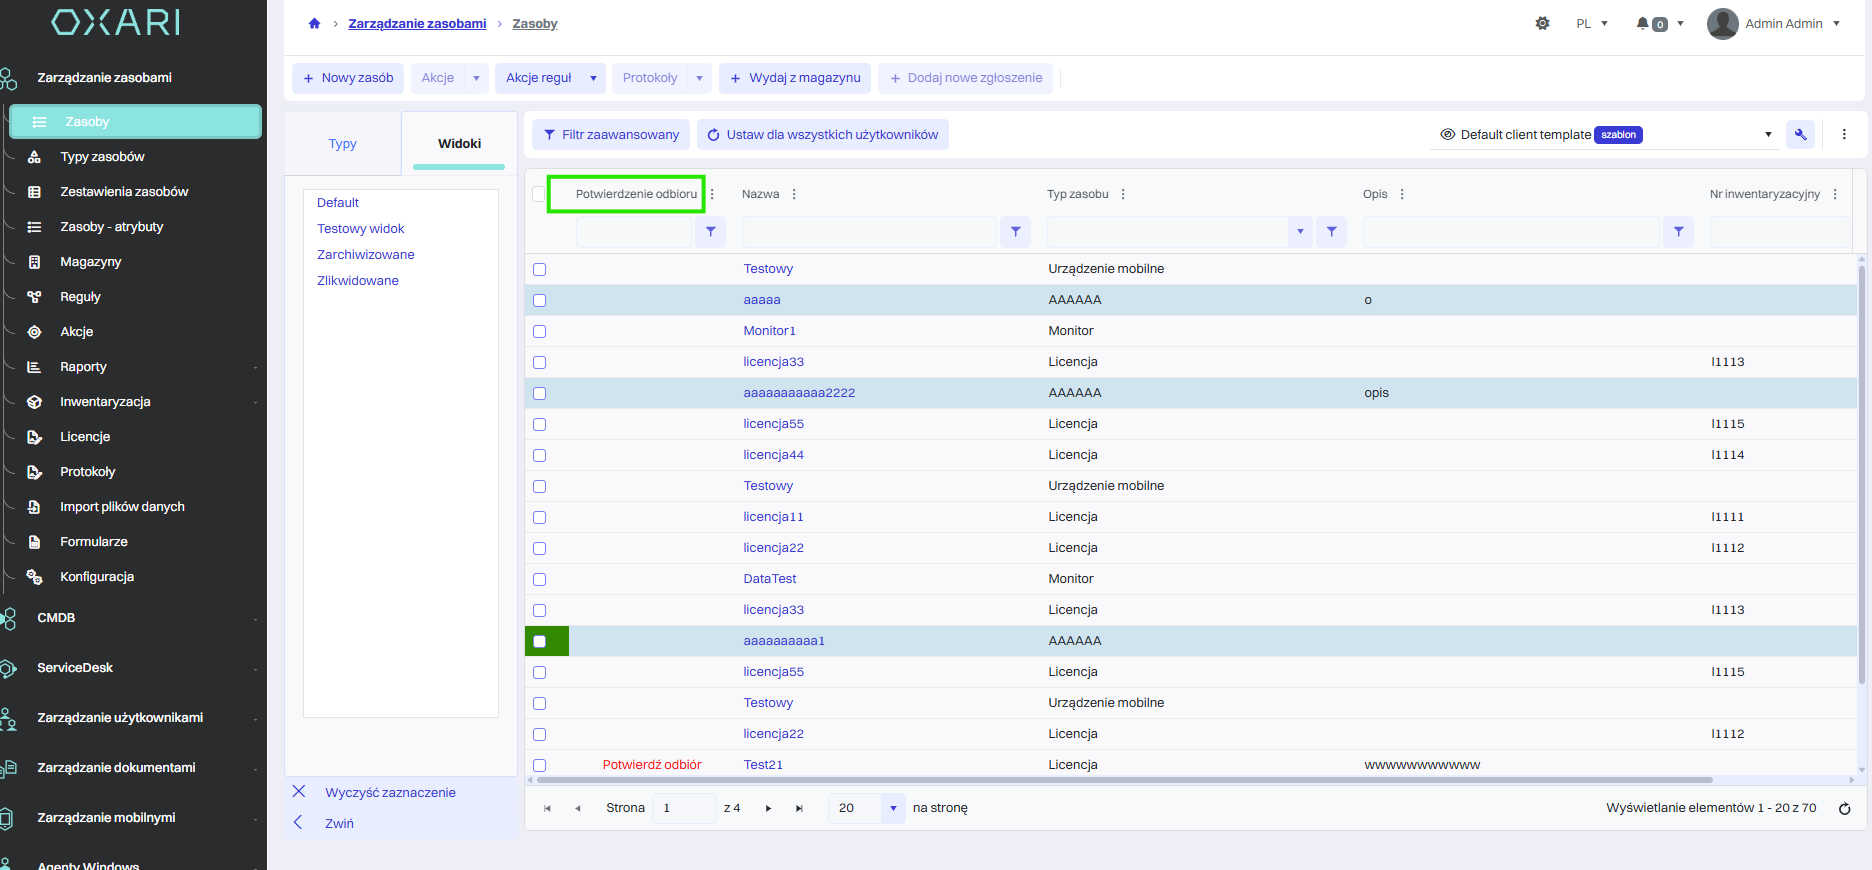Screen dimensions: 1872x870
Task: Click the horizontal scrollbar of the grid
Action: pos(1125,780)
